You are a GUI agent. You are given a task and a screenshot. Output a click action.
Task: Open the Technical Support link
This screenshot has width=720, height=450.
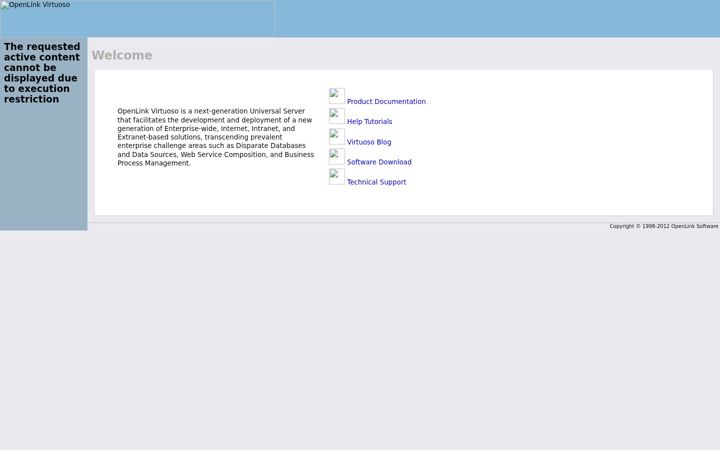pos(376,182)
